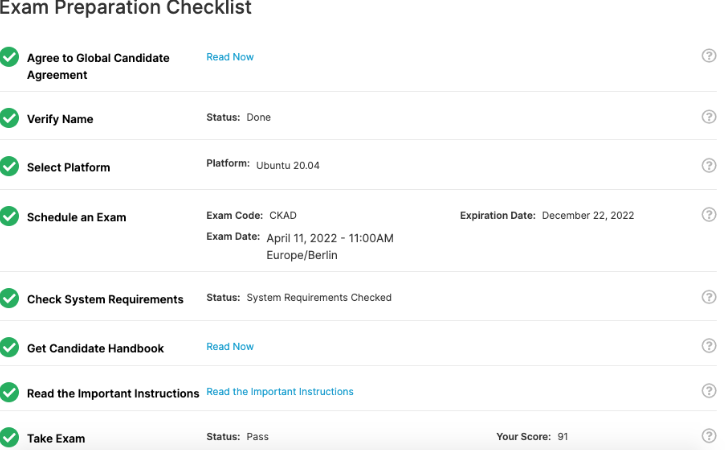Click green checkmark for Schedule an Exam

10,216
